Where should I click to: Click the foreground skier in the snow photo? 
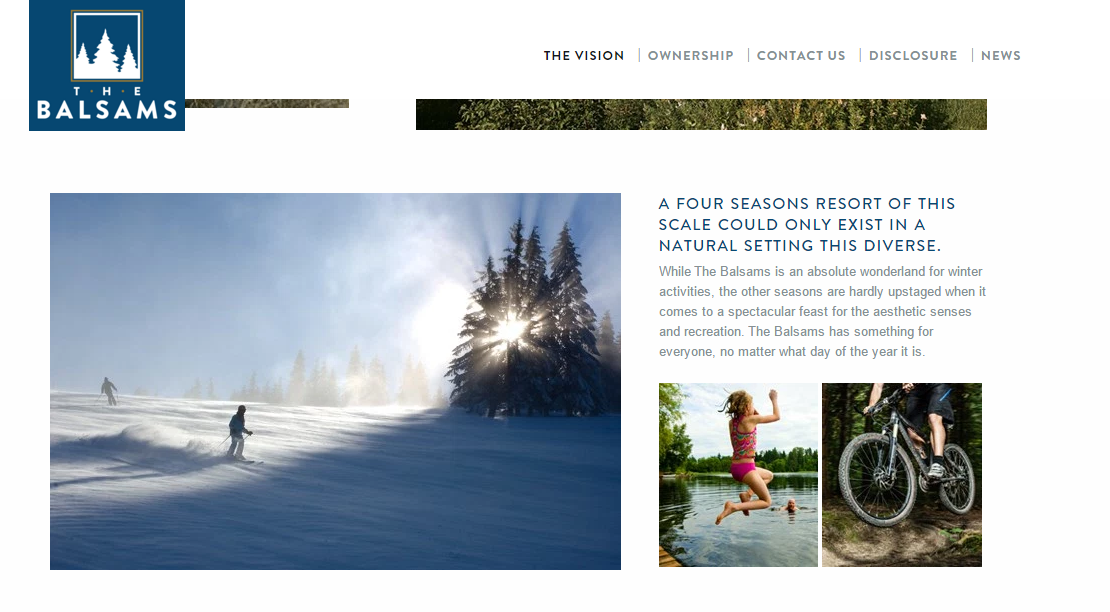(239, 433)
